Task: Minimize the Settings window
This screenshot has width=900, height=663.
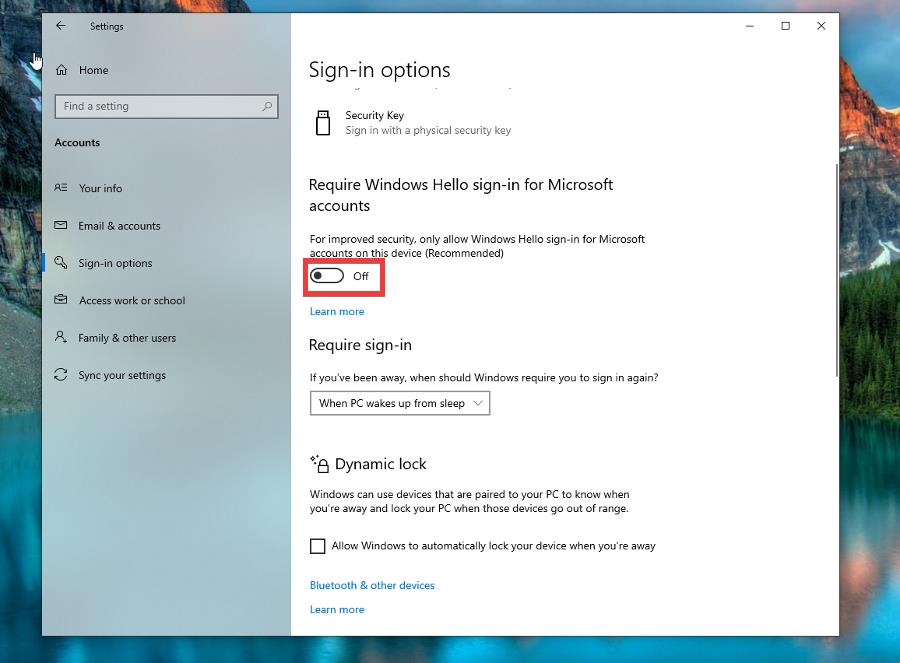Action: click(x=750, y=26)
